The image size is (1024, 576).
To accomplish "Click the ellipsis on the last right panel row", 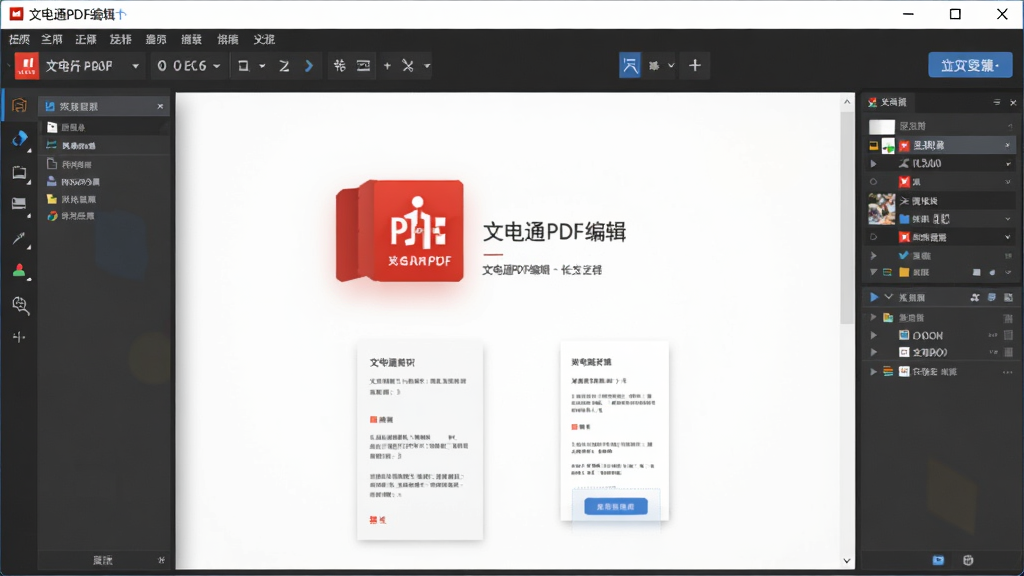I will (x=1008, y=372).
